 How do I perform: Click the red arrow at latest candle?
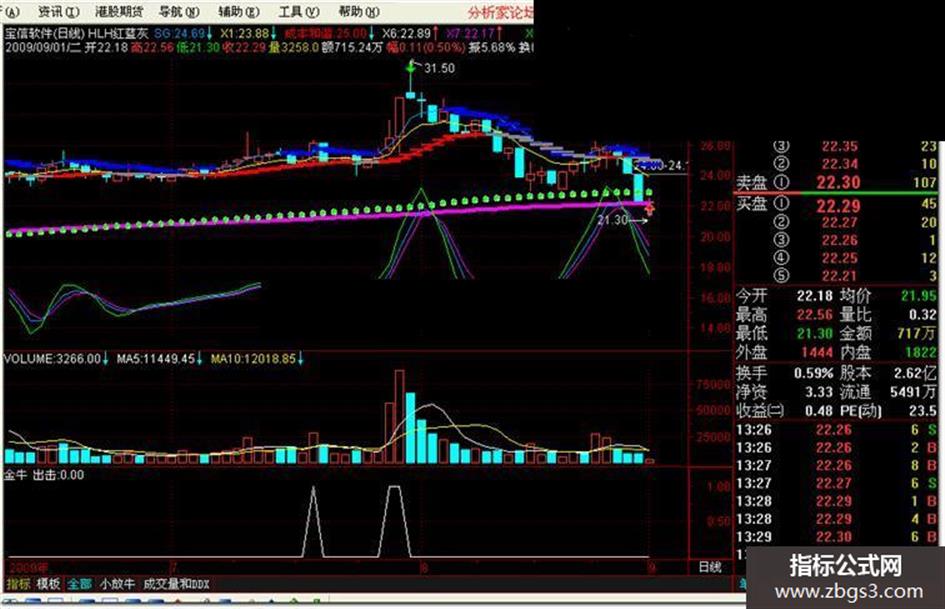650,209
